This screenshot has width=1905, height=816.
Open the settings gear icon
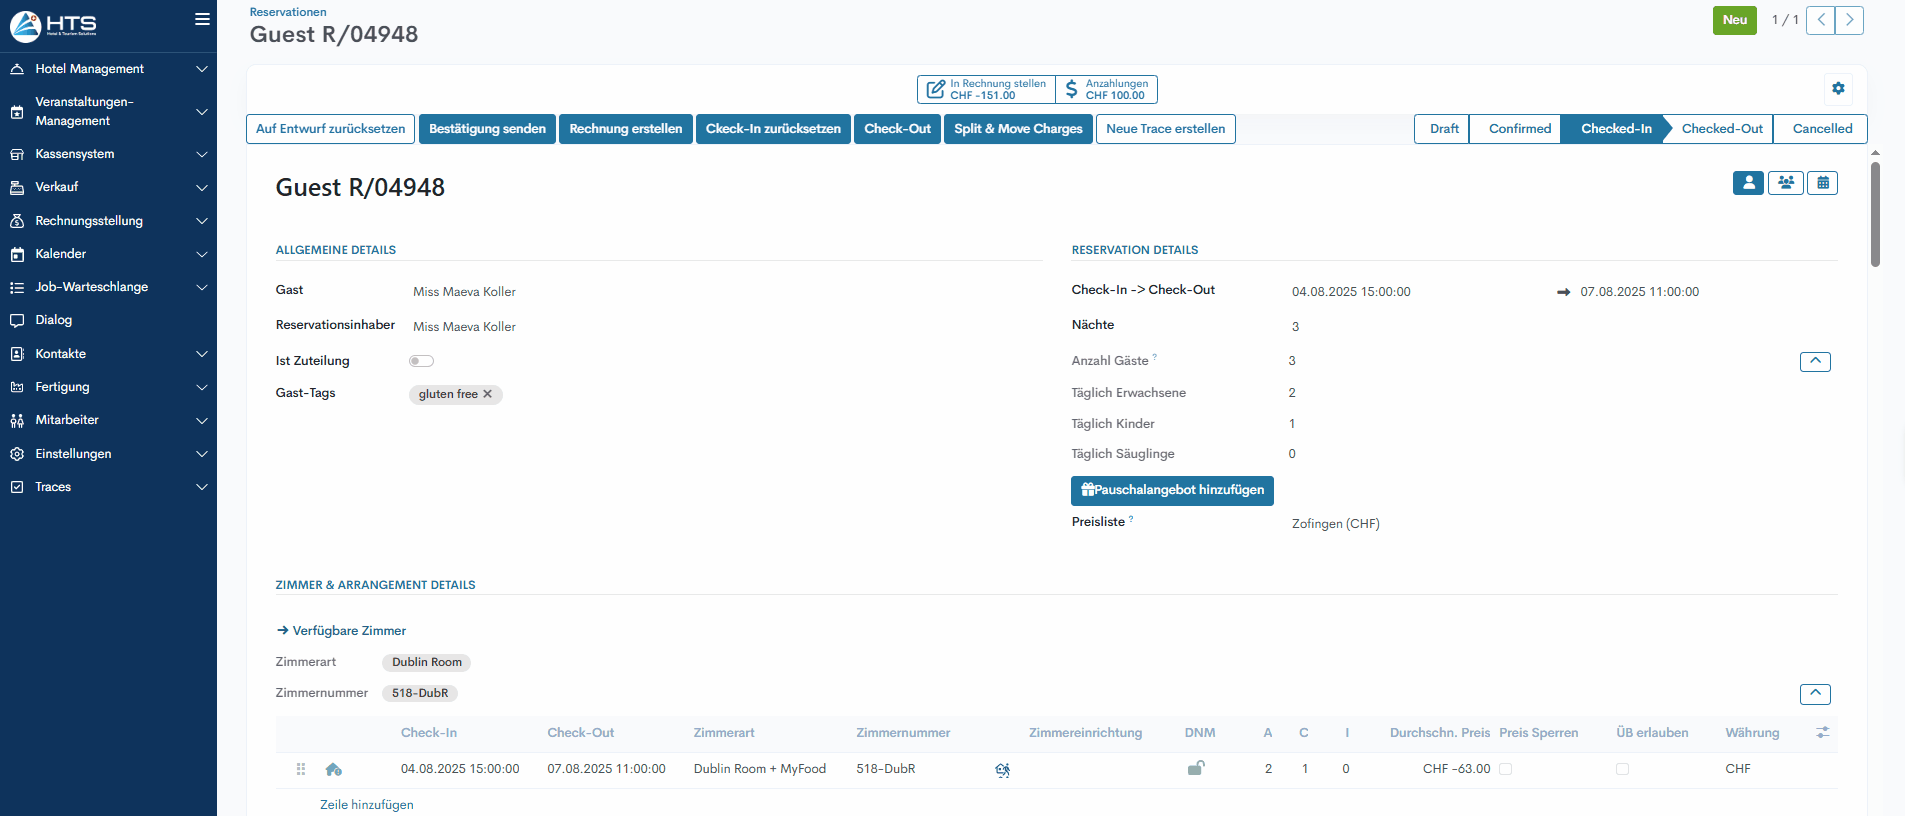click(1838, 88)
